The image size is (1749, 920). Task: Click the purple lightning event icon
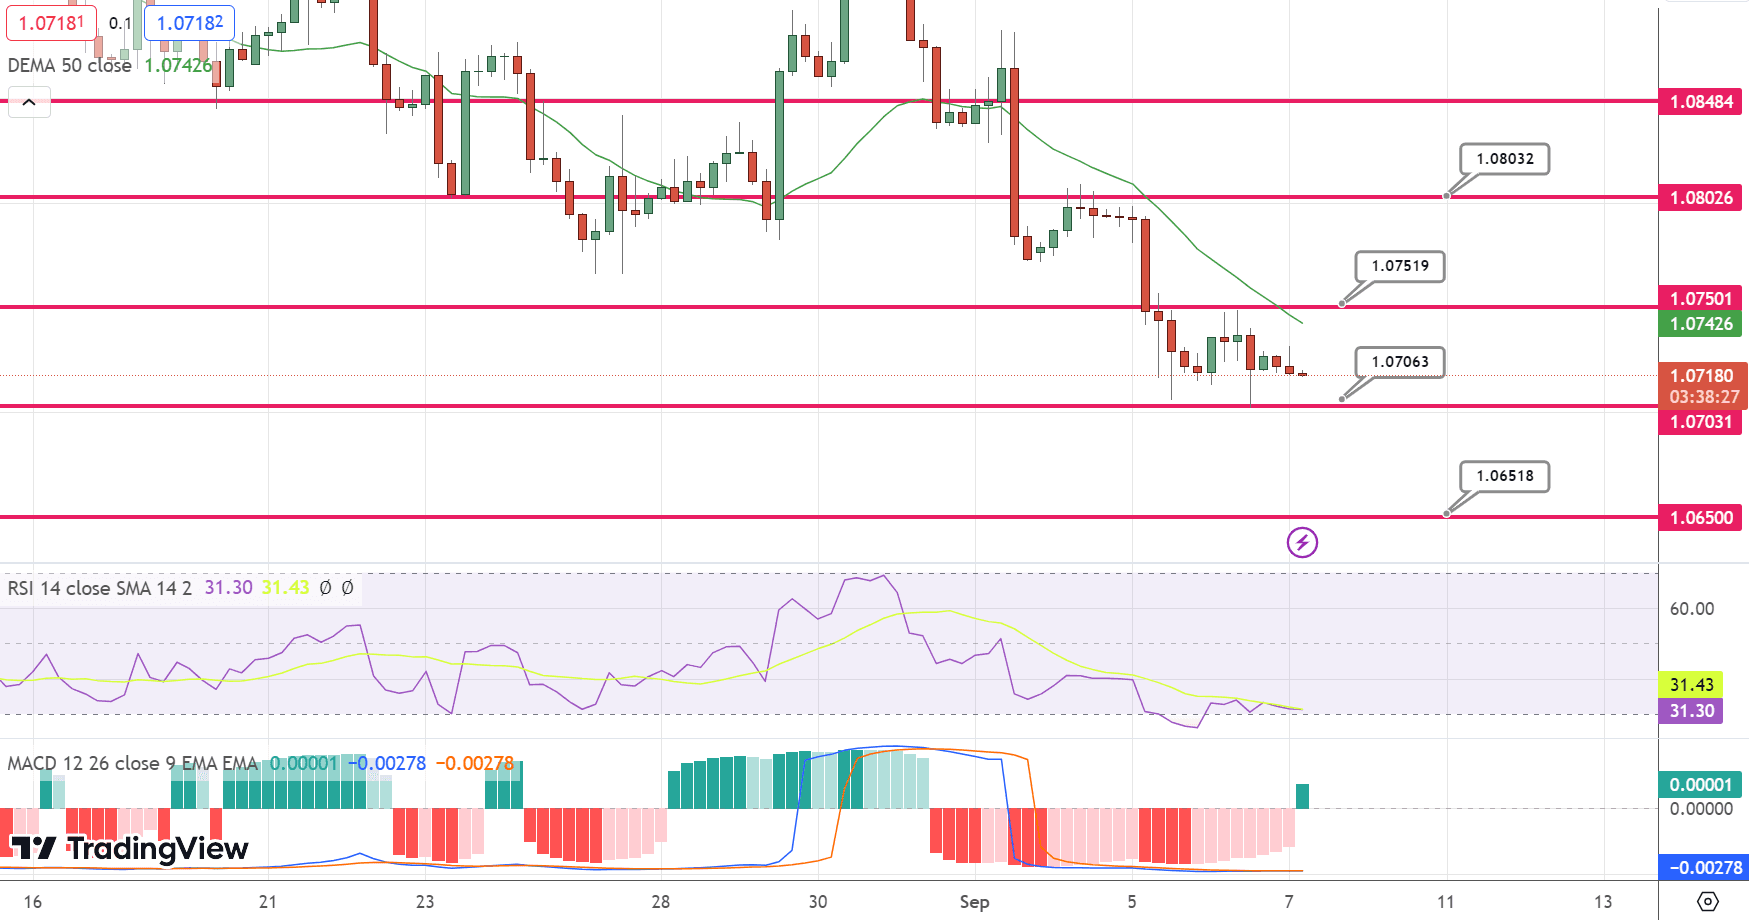point(1302,543)
